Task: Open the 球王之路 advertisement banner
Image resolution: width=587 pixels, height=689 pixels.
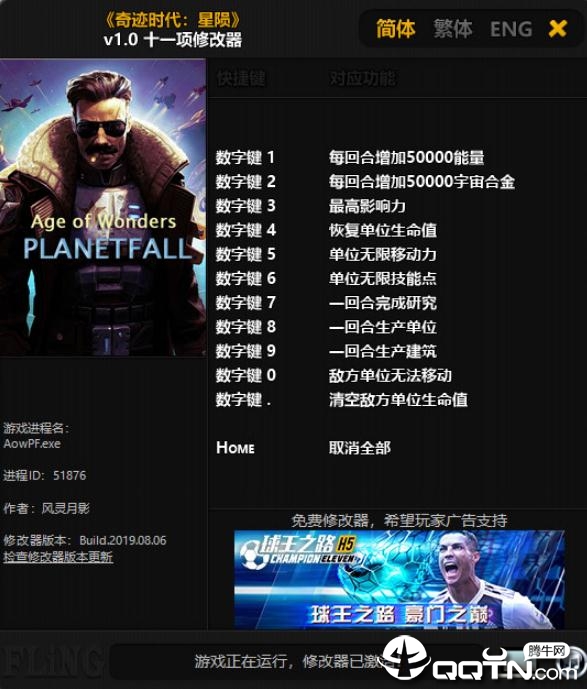Action: (x=399, y=580)
